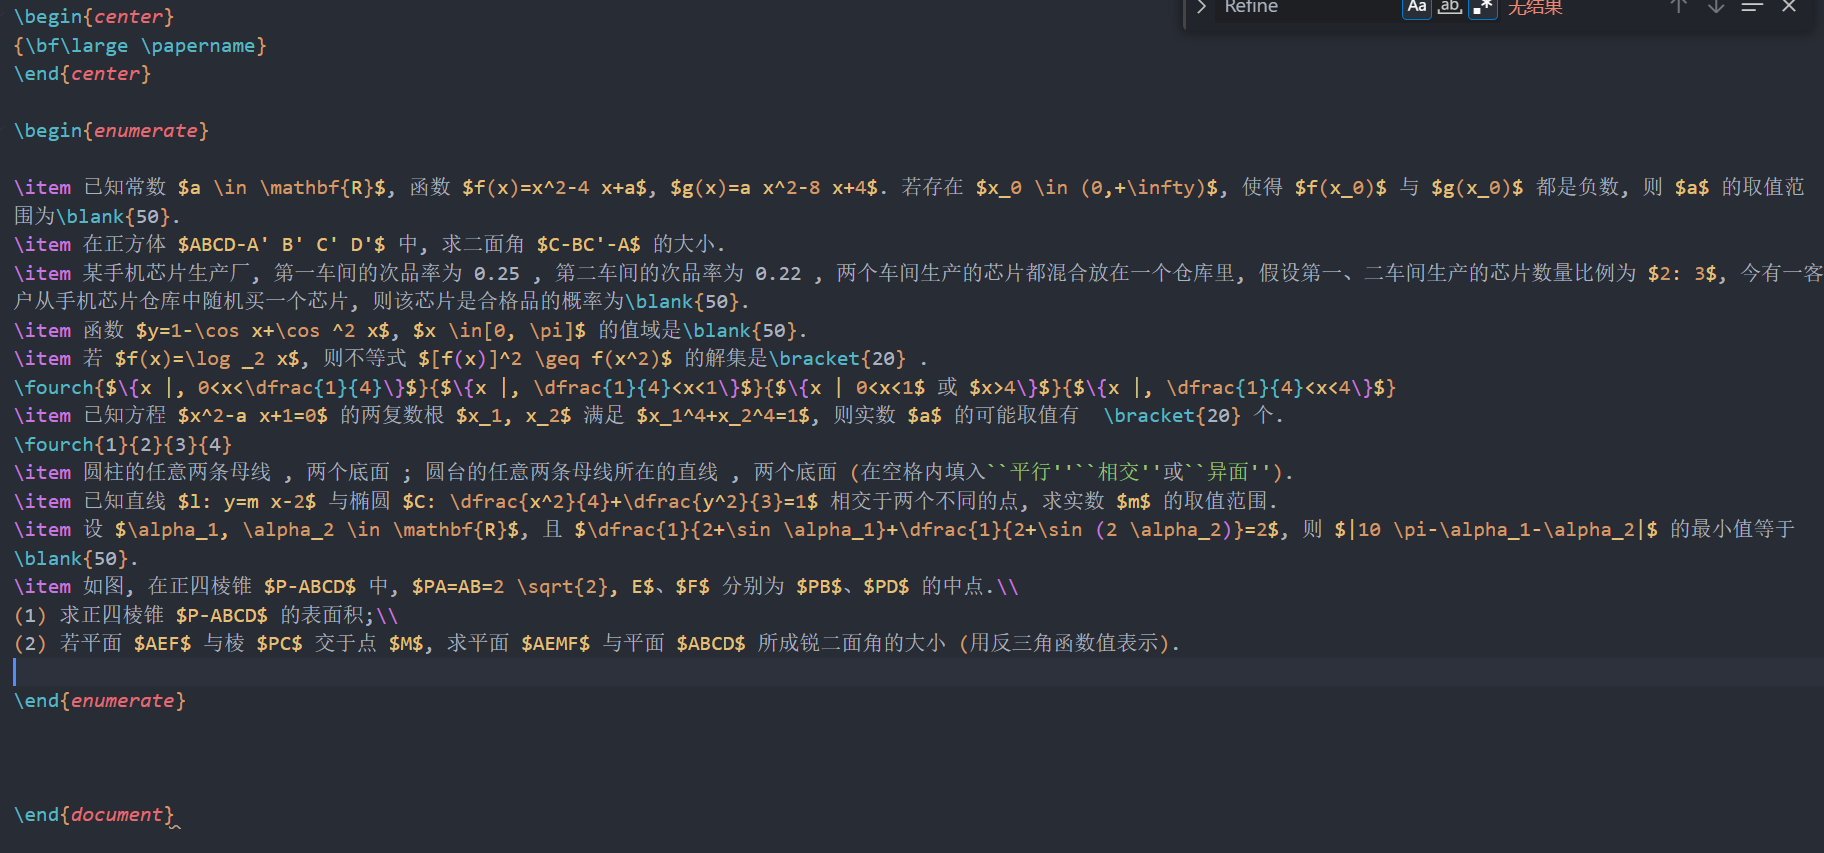Click the Refine search input field
Image resolution: width=1824 pixels, height=853 pixels.
click(1305, 8)
